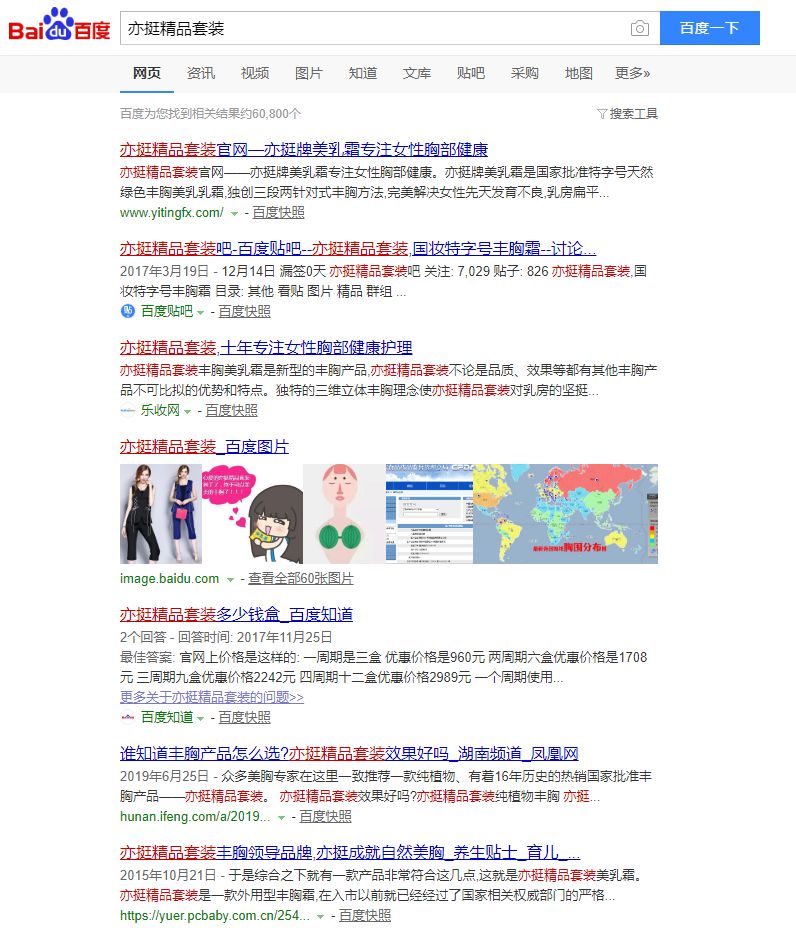This screenshot has width=796, height=934.
Task: Expand arrow next to yuer.pcbaby.com.cn
Action: coord(321,917)
